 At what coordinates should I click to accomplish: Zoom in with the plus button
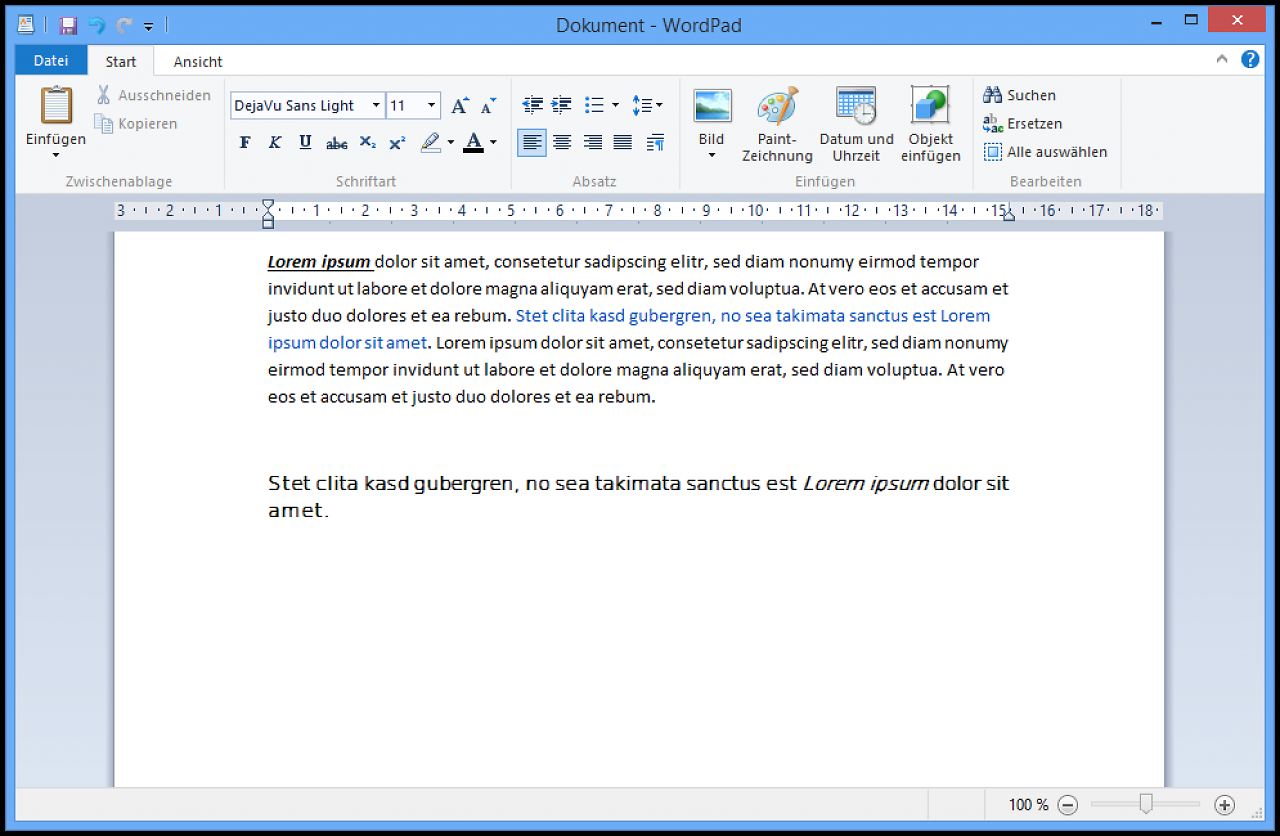(1224, 804)
